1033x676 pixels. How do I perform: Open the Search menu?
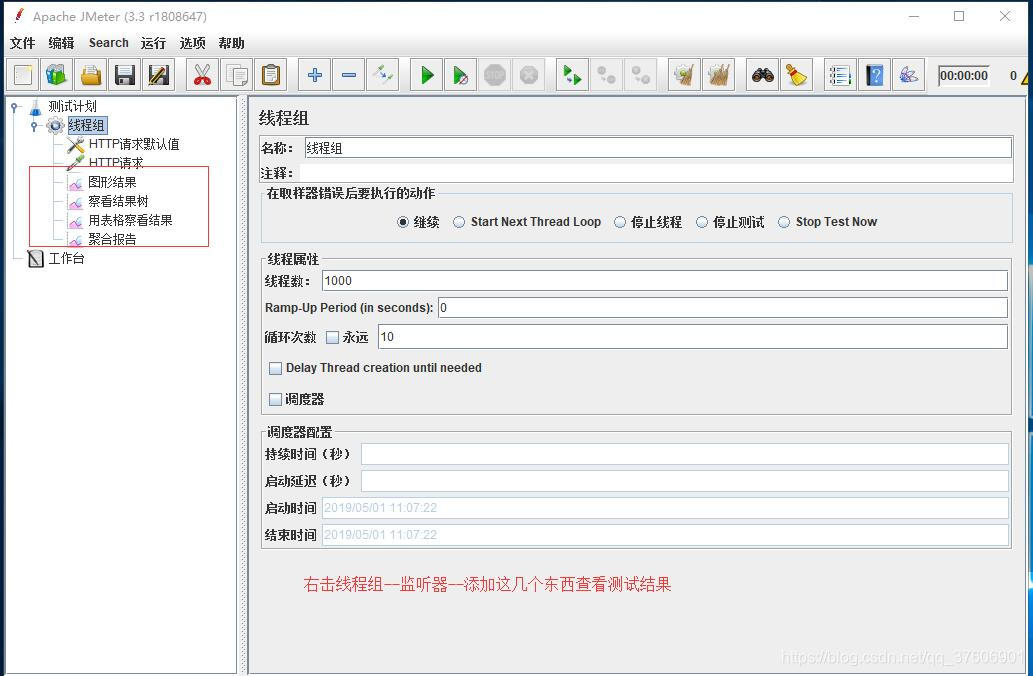pyautogui.click(x=109, y=43)
